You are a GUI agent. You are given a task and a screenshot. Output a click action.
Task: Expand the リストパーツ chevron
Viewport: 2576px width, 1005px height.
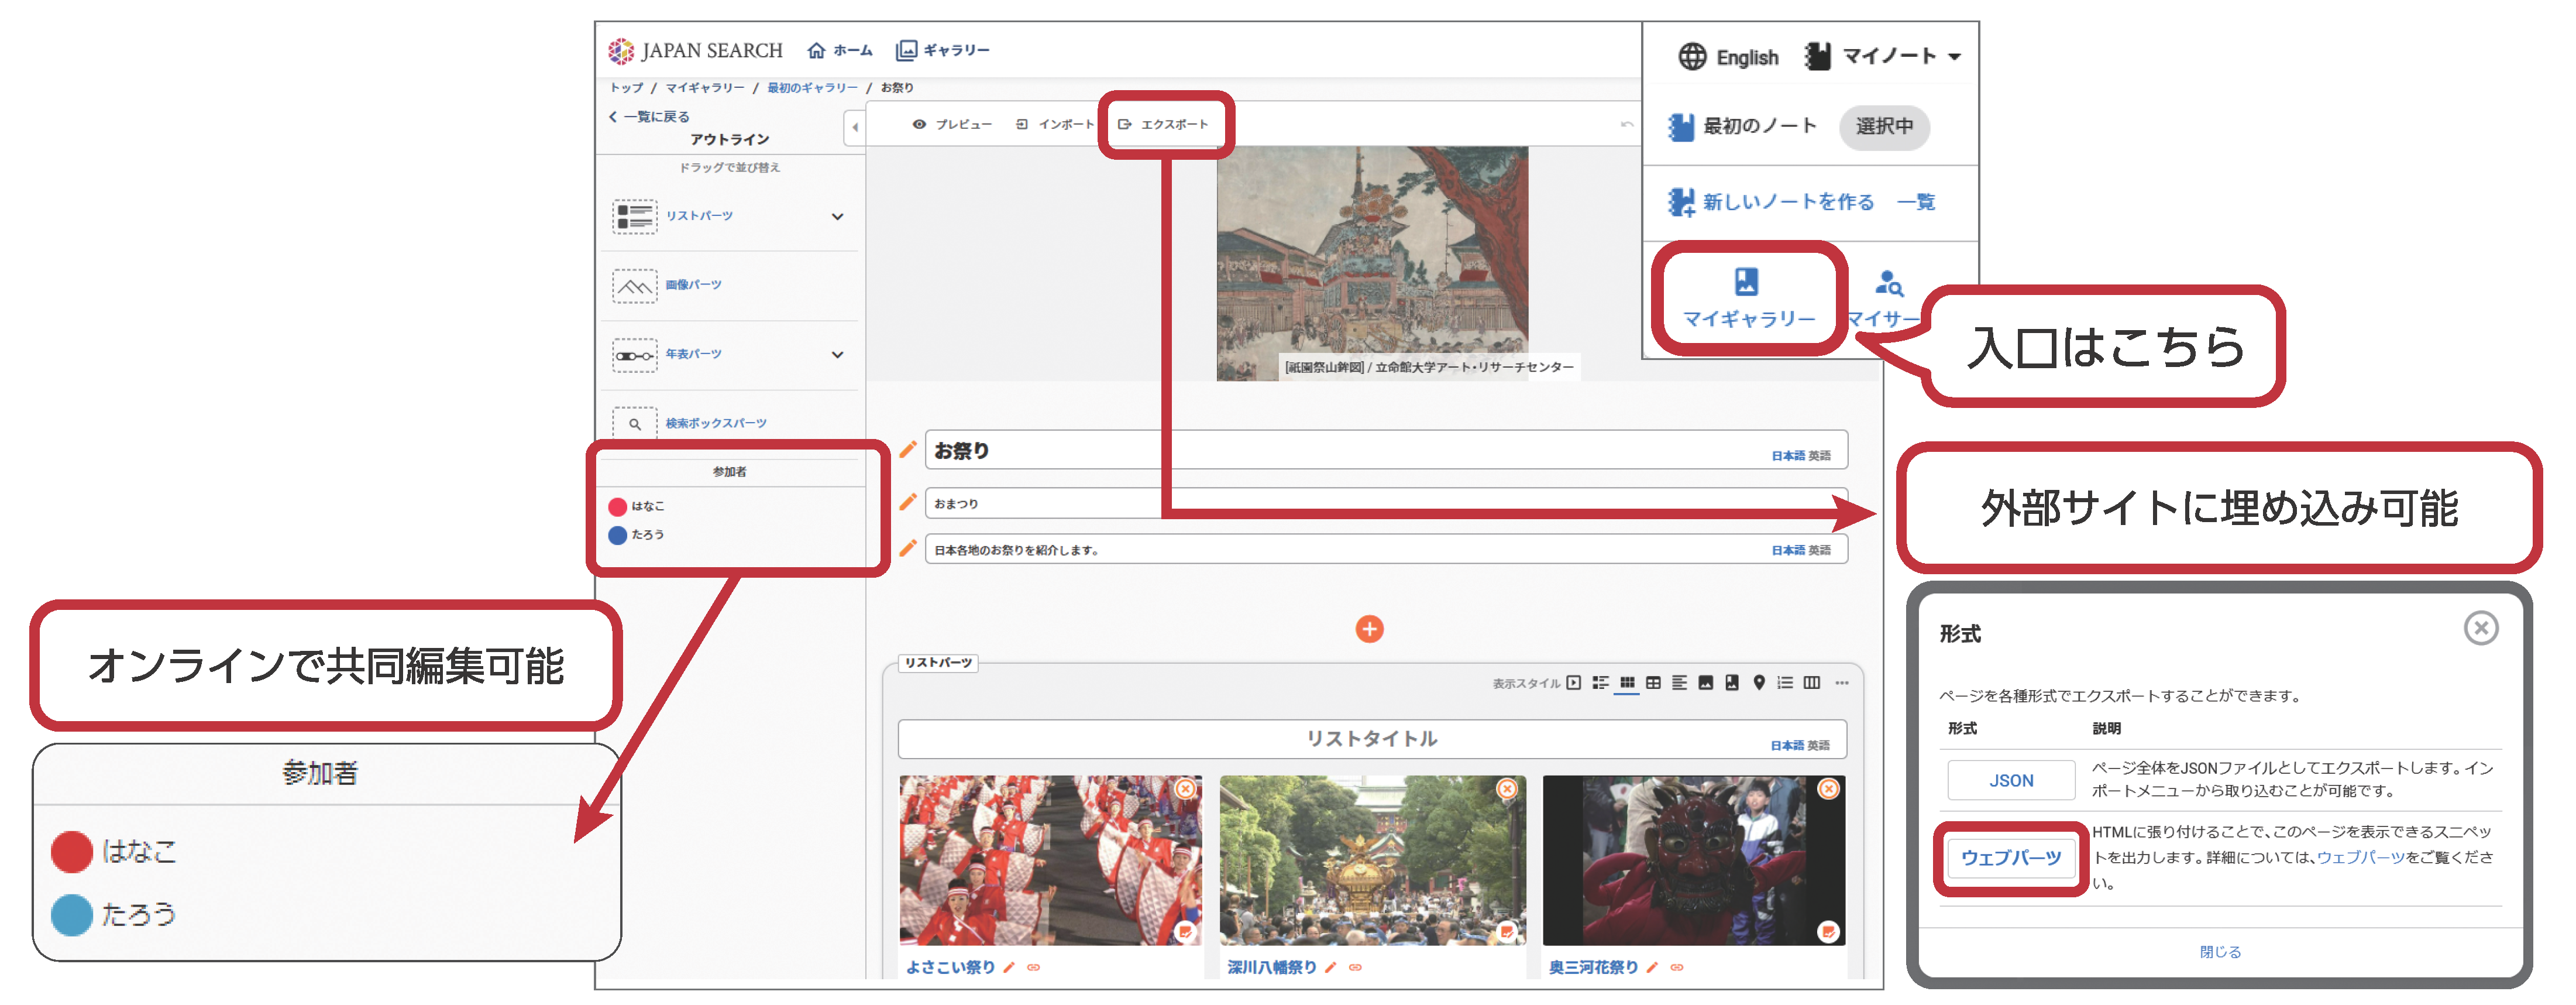click(x=838, y=217)
